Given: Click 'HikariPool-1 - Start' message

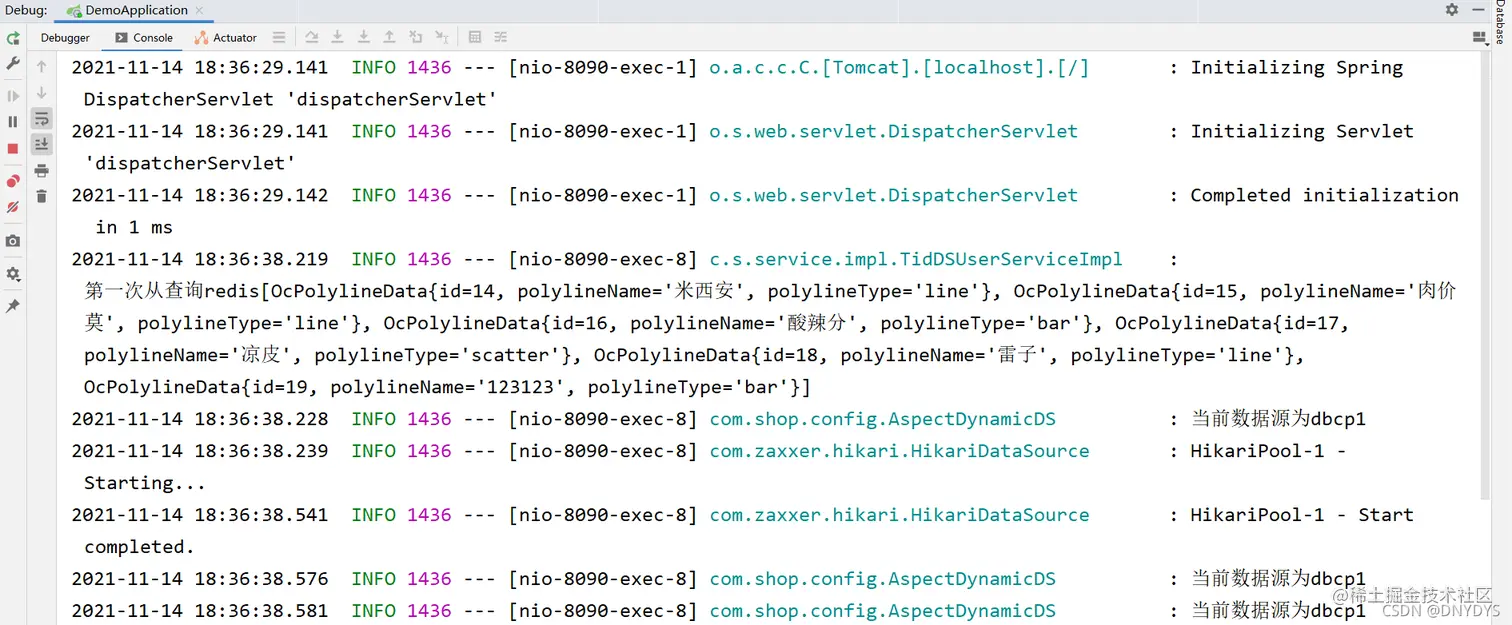Looking at the screenshot, I should (x=1302, y=516).
